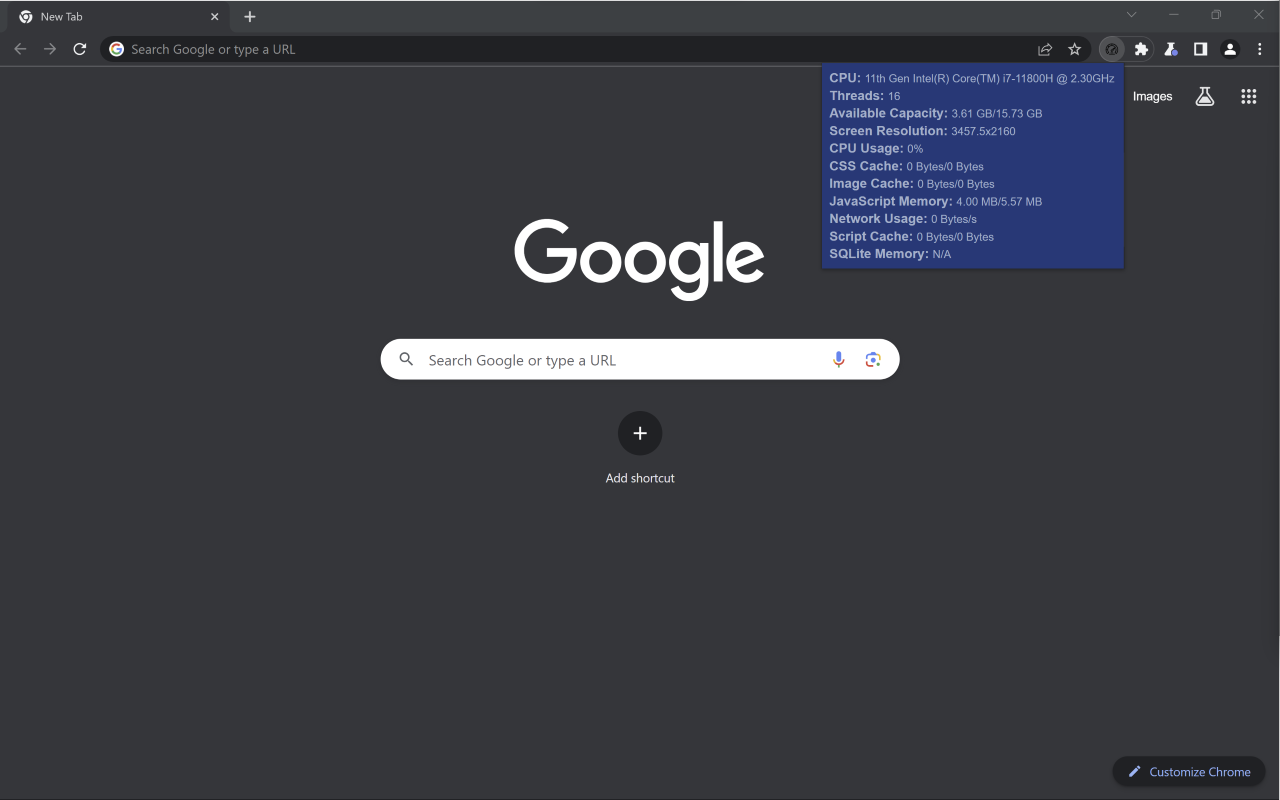This screenshot has width=1280, height=800.
Task: Bookmark the page via the star icon
Action: pos(1074,48)
